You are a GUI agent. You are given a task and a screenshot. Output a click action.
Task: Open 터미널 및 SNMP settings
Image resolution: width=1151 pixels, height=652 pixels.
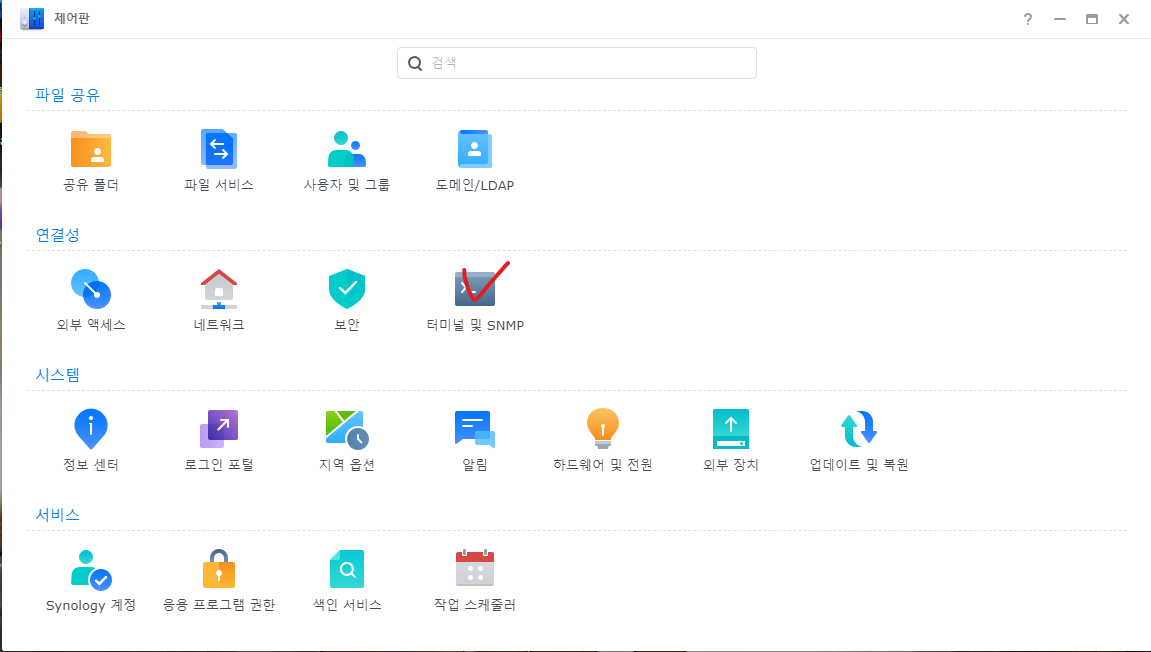(x=475, y=289)
